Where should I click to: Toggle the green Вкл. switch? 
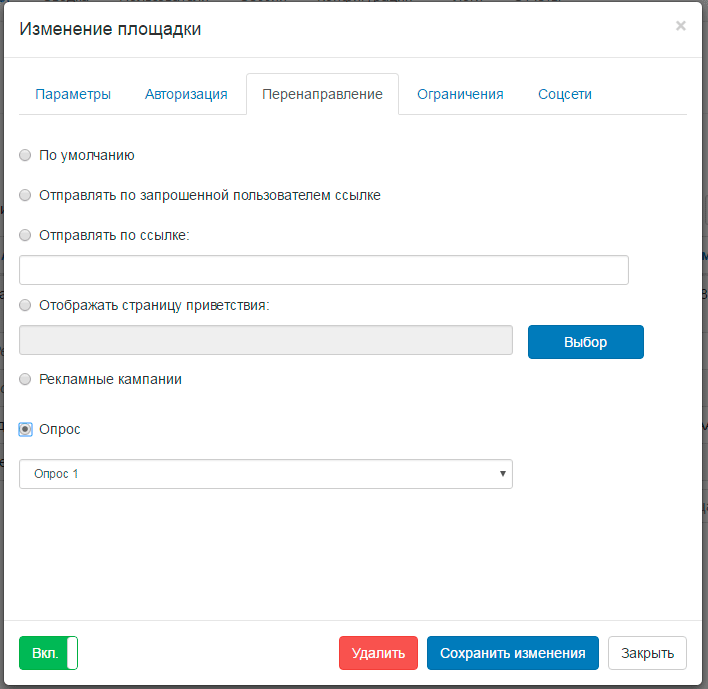click(48, 653)
